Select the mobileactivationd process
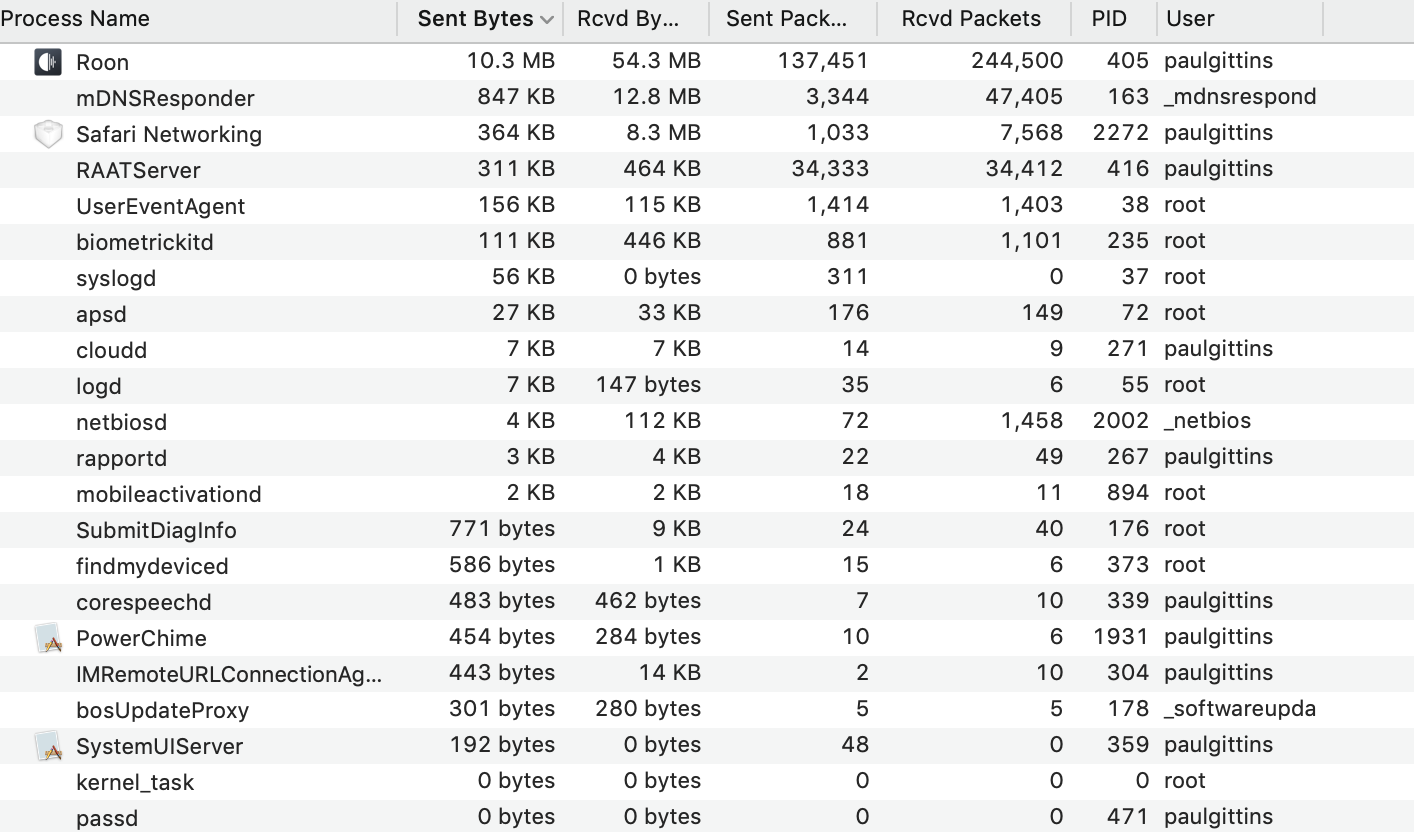This screenshot has width=1414, height=832. tap(168, 494)
